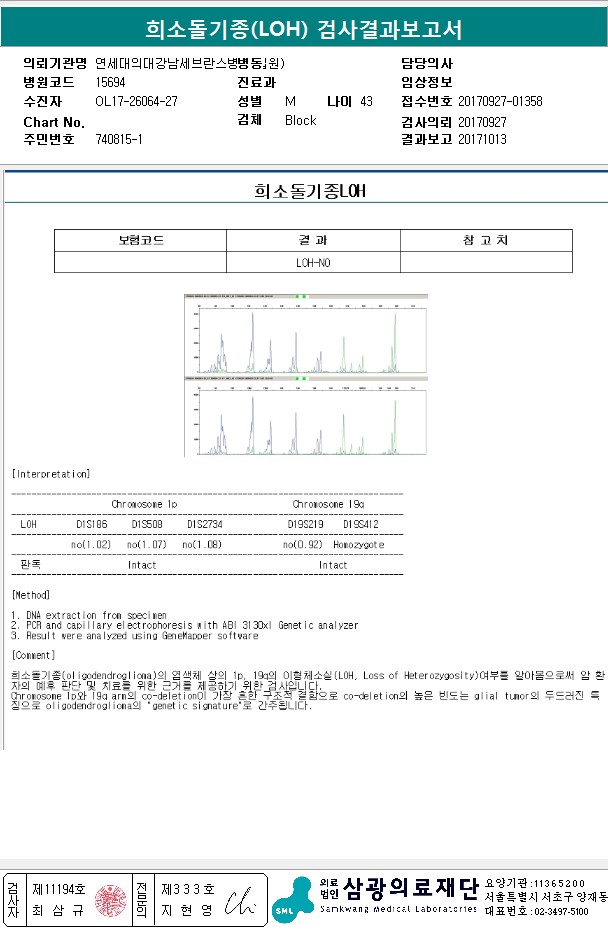The width and height of the screenshot is (608, 938).
Task: Click the green markers above the upper chart
Action: click(301, 296)
